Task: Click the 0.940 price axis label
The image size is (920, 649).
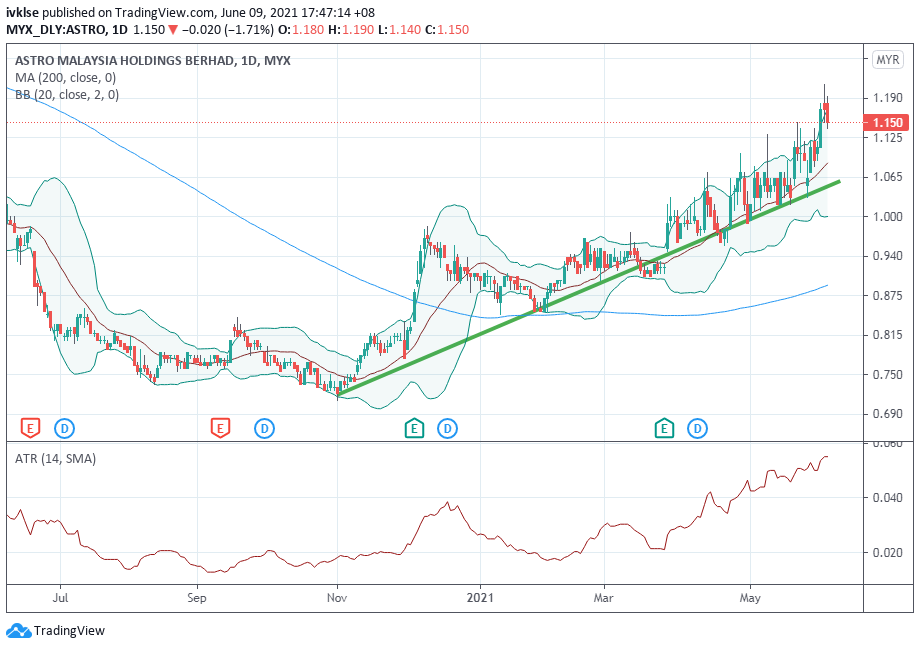Action: point(888,256)
